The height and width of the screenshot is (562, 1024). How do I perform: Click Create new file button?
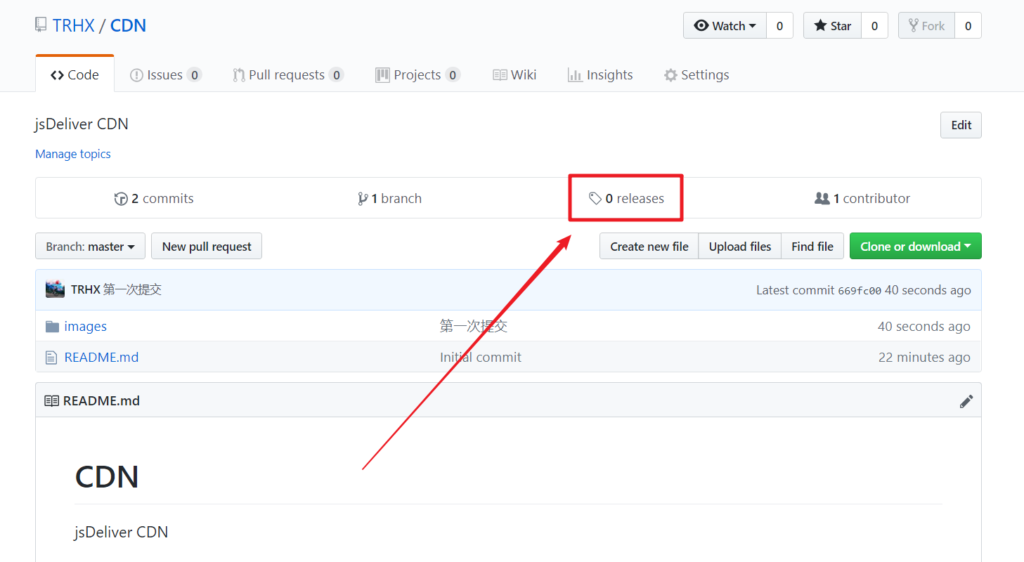(x=649, y=246)
